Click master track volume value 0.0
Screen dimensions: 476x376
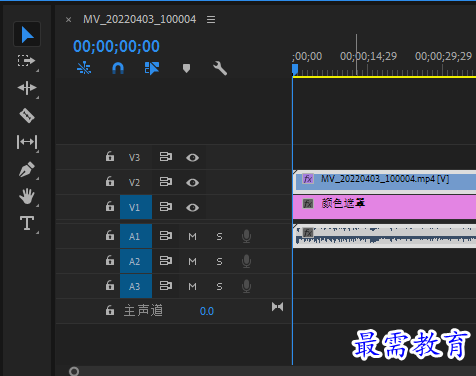pyautogui.click(x=207, y=311)
